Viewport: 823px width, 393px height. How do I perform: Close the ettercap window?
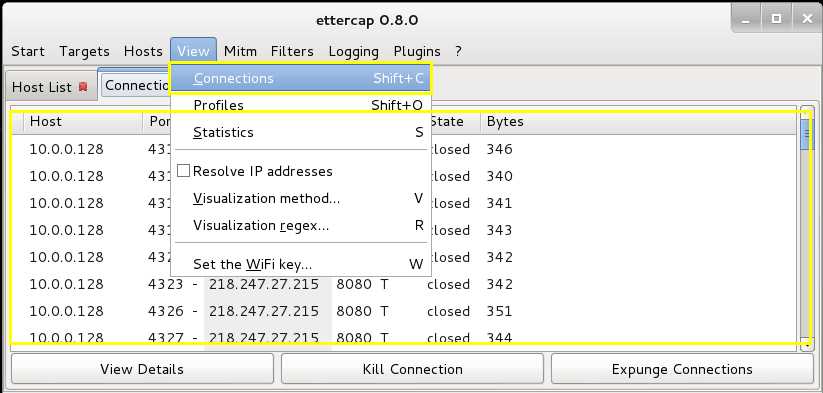click(x=807, y=19)
